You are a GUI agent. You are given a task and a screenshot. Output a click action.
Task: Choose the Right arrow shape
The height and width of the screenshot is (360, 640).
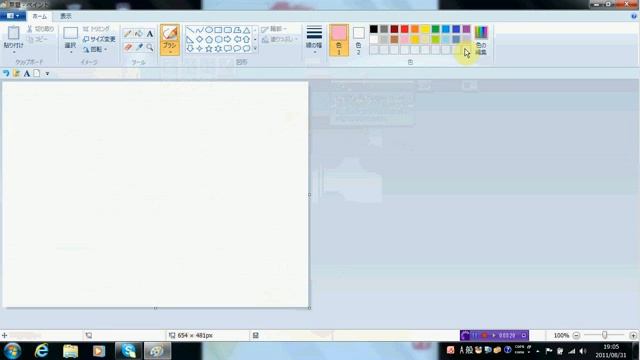click(x=228, y=40)
